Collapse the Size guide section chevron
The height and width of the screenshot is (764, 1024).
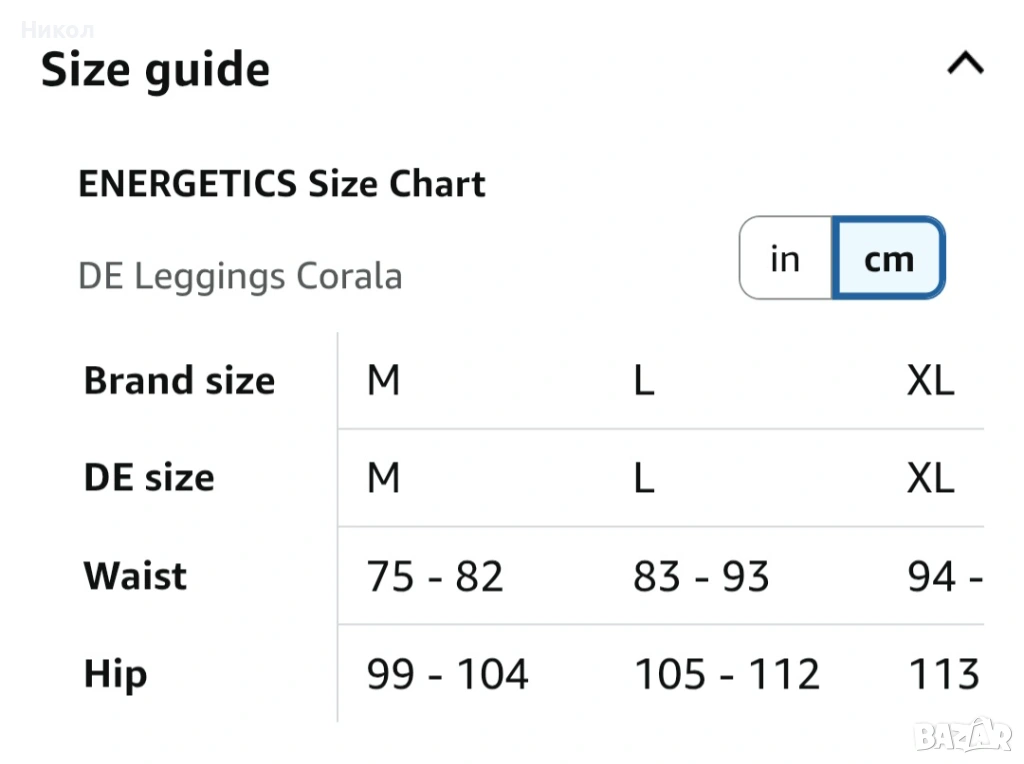pyautogui.click(x=965, y=65)
